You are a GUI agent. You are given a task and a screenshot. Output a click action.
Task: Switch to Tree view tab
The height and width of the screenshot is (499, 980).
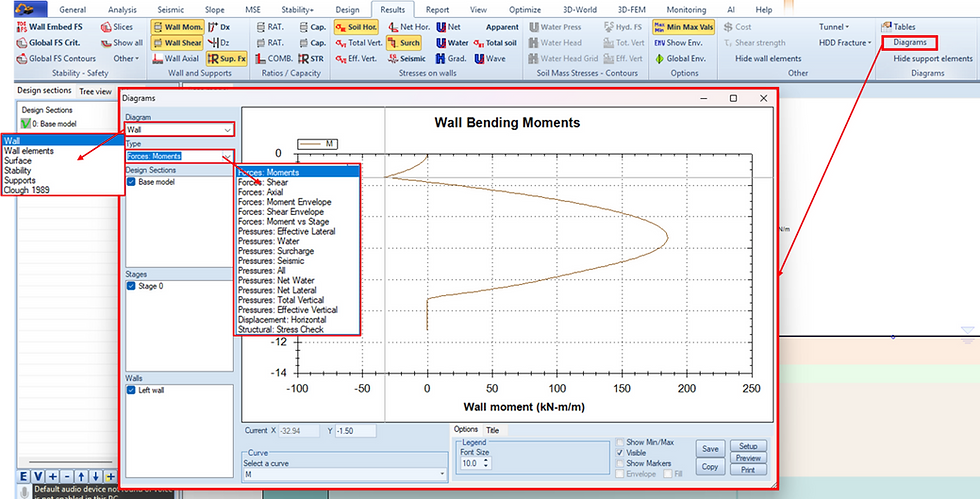(x=95, y=91)
